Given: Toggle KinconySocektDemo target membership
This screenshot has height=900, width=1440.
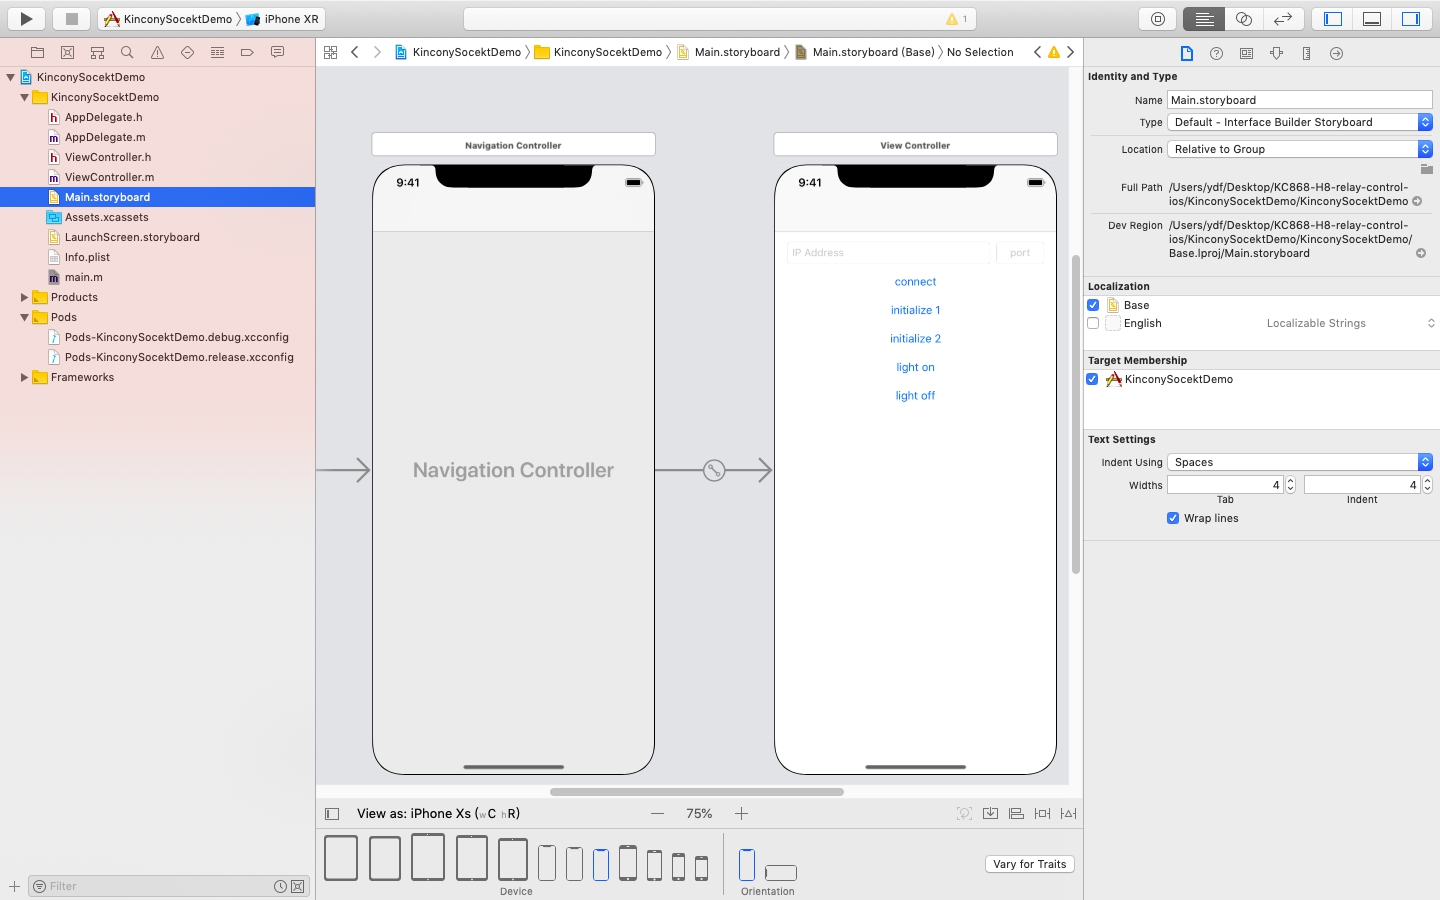Looking at the screenshot, I should click(x=1093, y=379).
